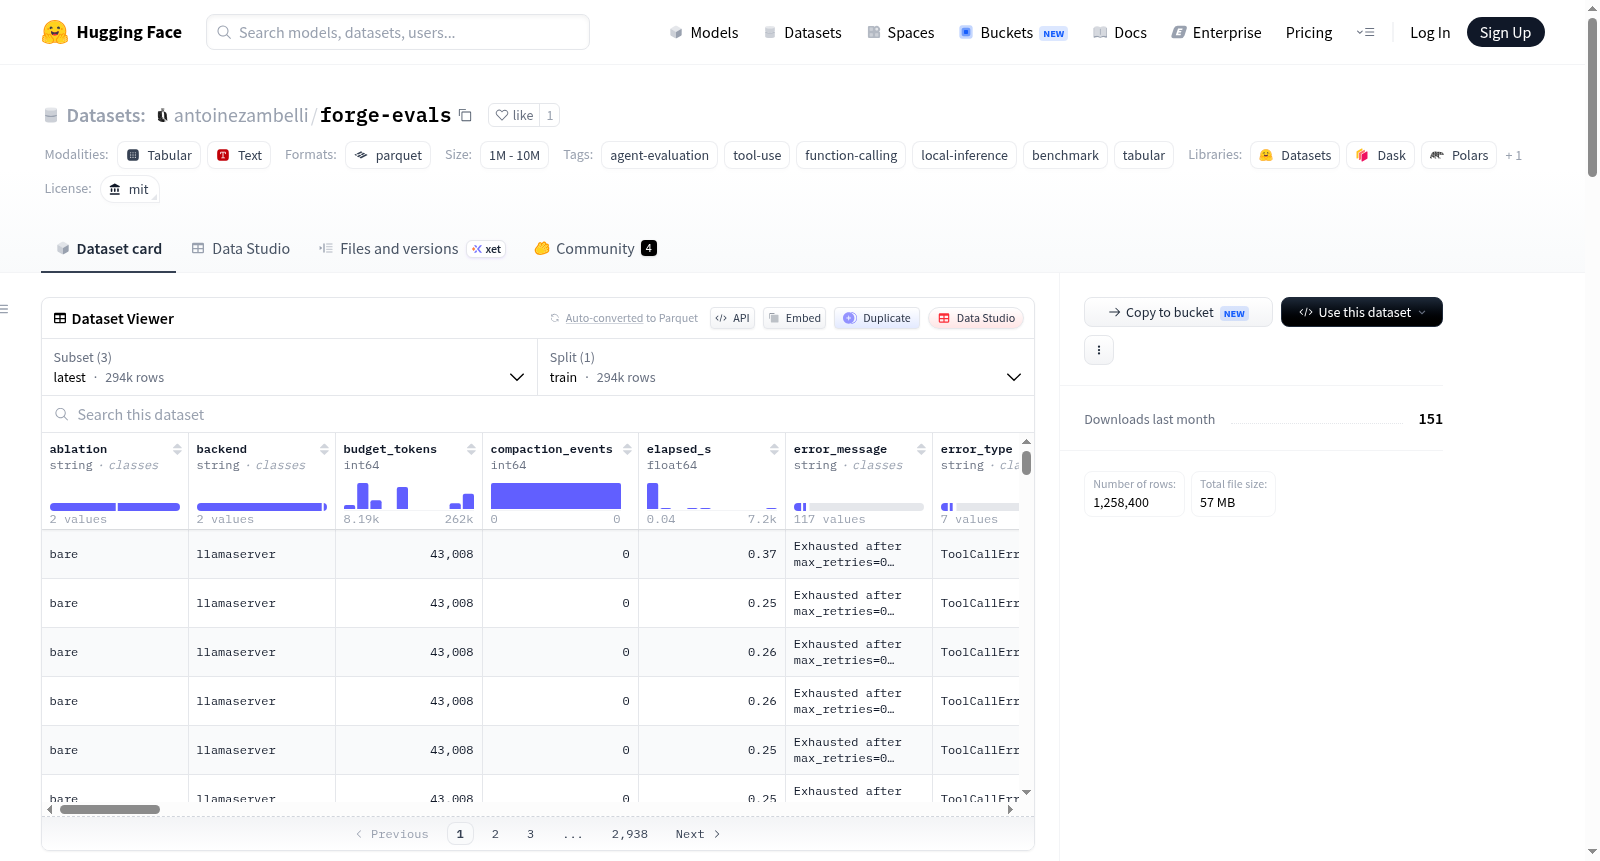Go to page 2 of the dataset
The width and height of the screenshot is (1600, 861).
click(x=495, y=834)
